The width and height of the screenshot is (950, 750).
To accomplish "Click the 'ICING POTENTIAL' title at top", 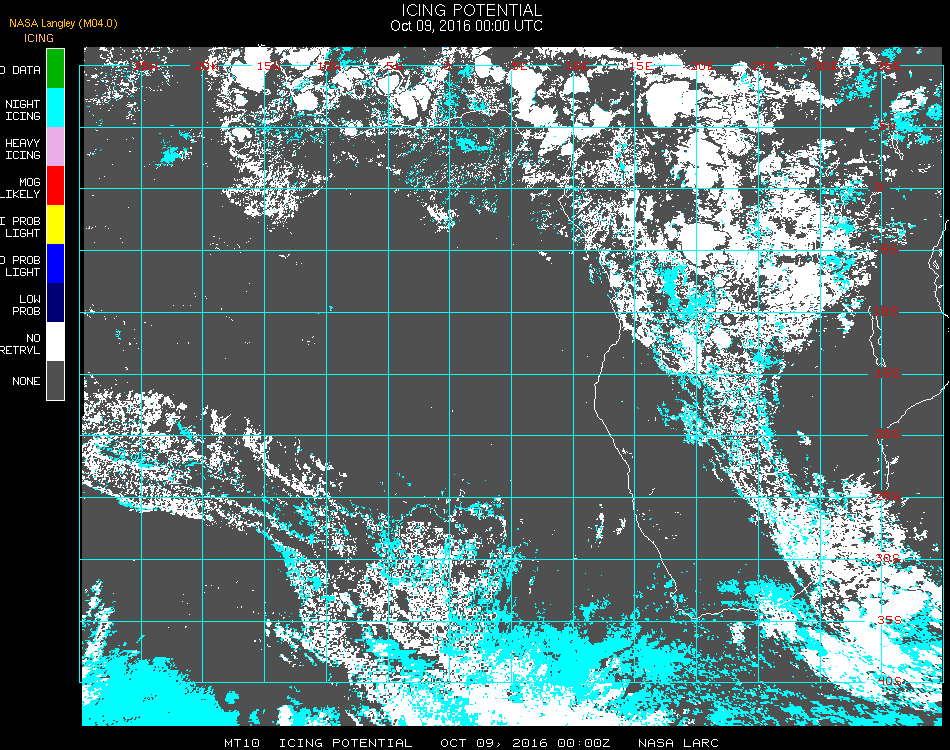I will [471, 10].
